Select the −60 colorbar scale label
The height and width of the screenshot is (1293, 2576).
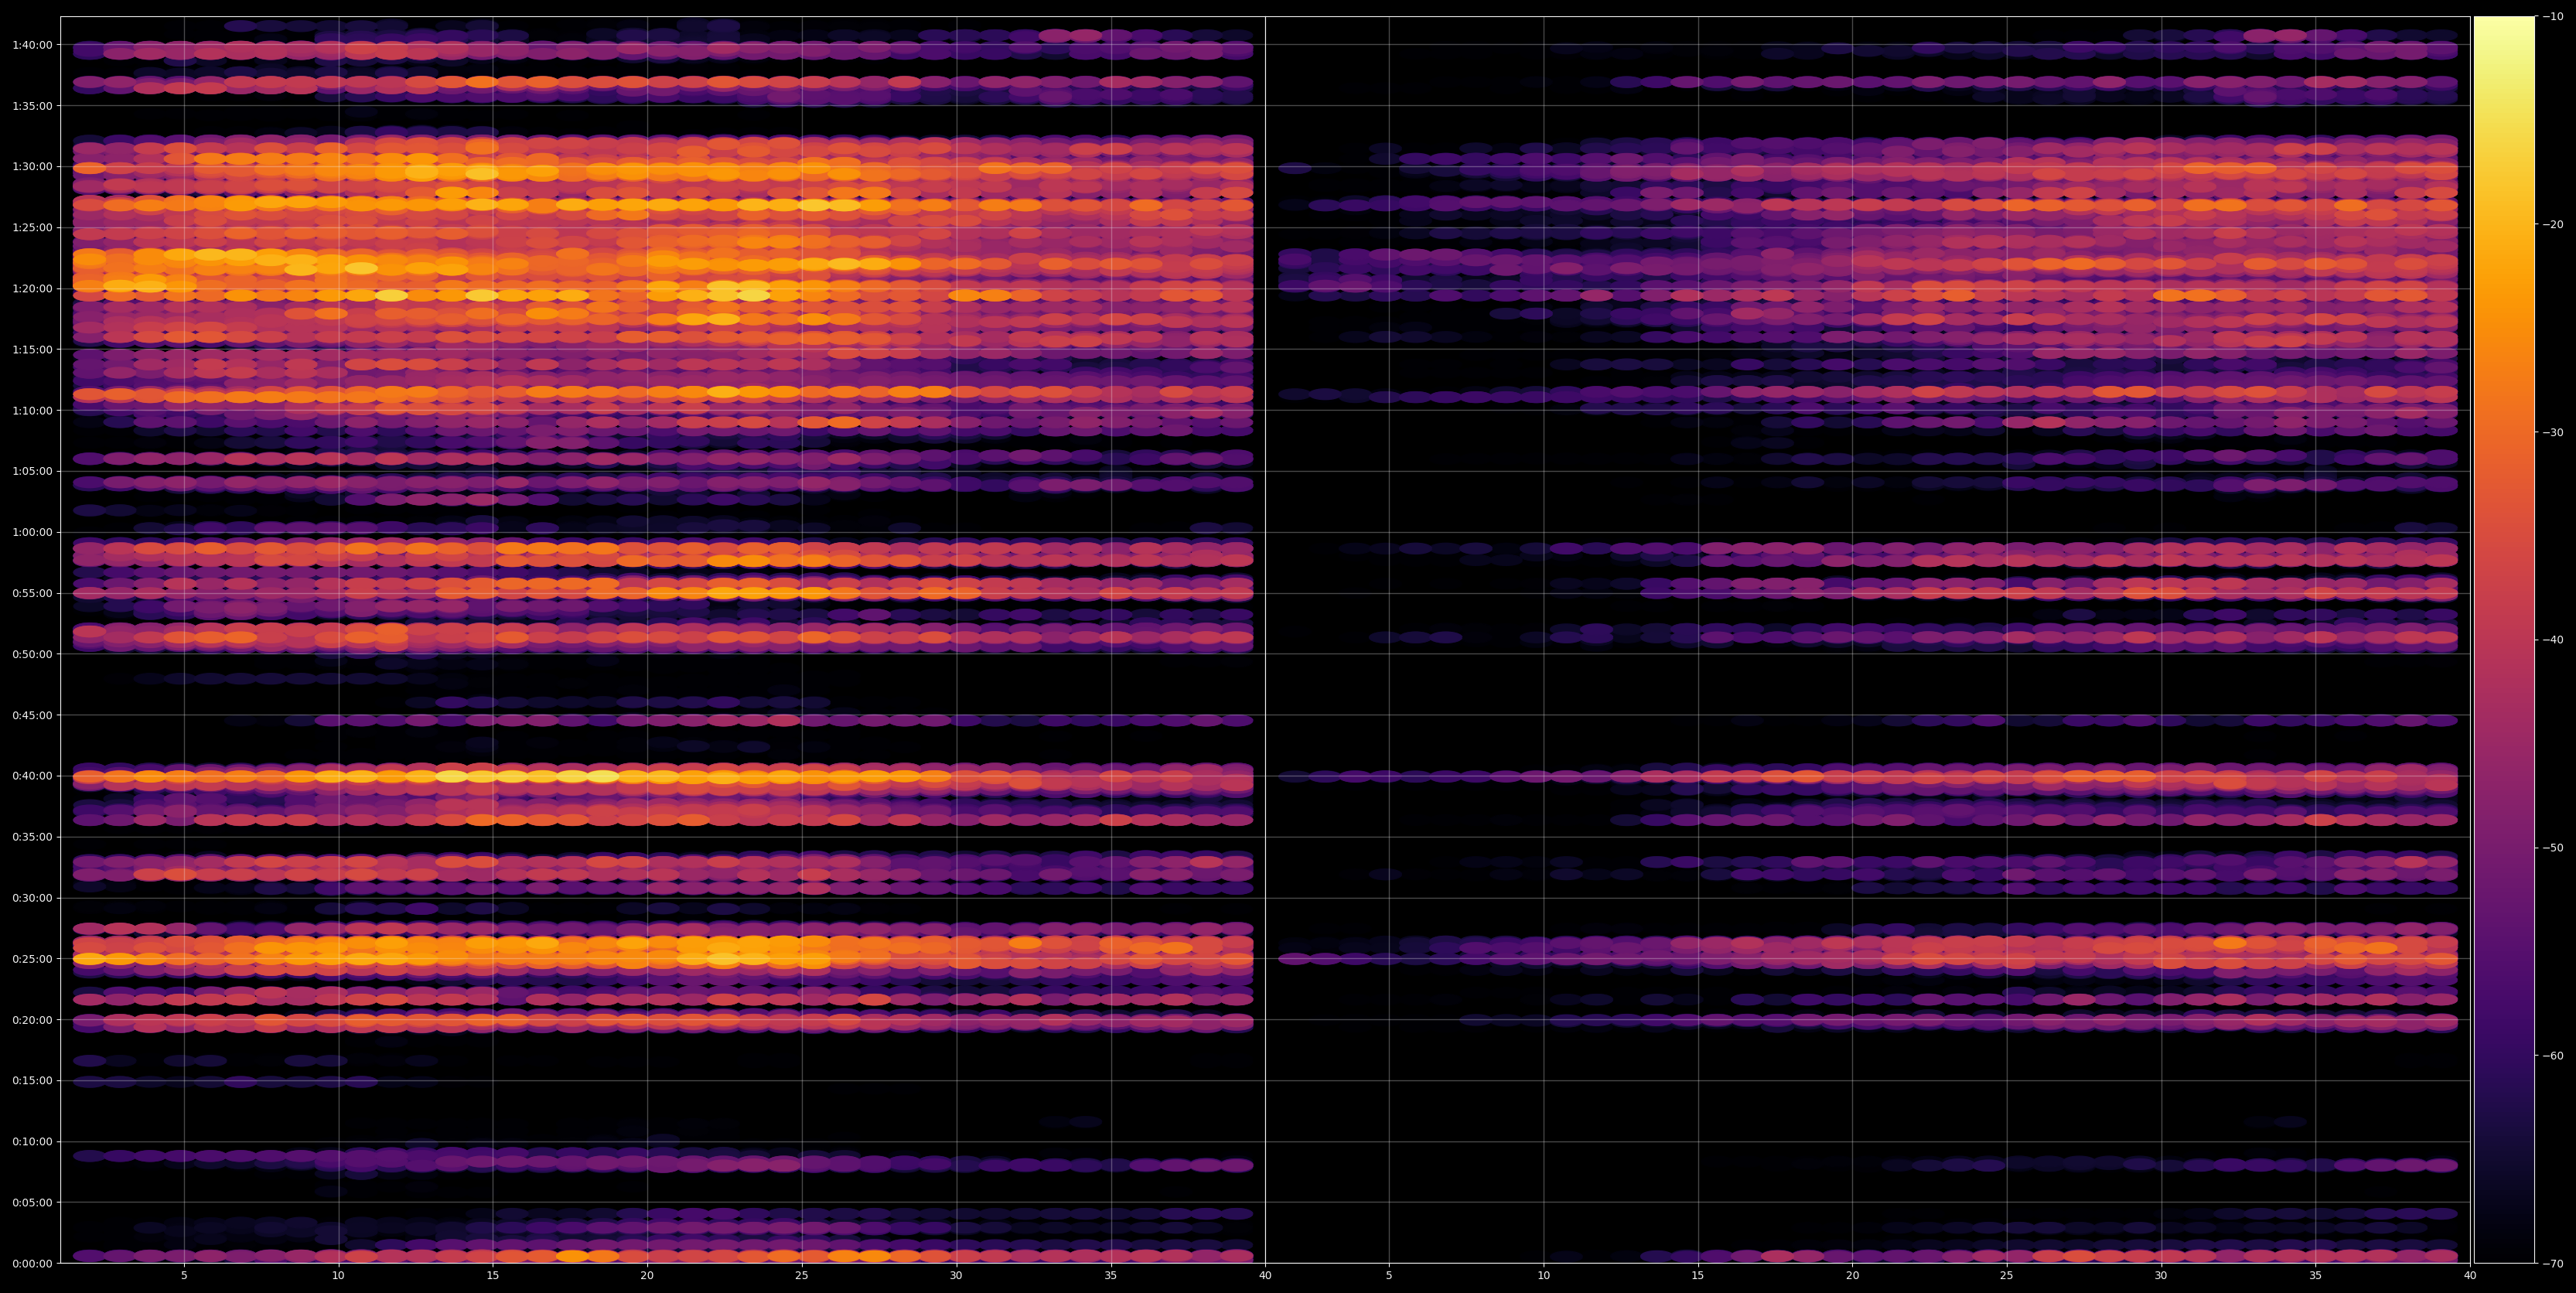pos(2552,1056)
